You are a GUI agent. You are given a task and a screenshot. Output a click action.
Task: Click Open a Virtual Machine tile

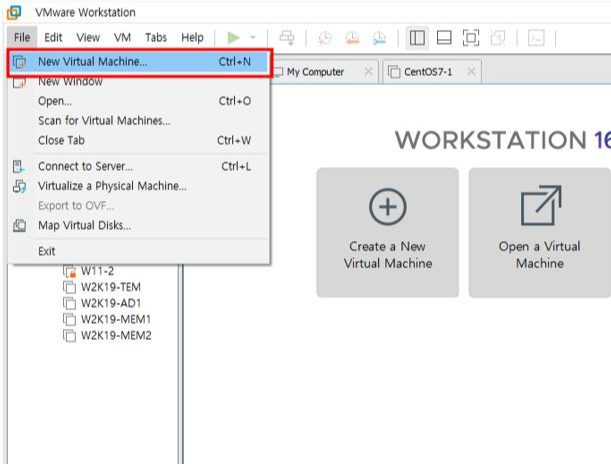[x=539, y=233]
